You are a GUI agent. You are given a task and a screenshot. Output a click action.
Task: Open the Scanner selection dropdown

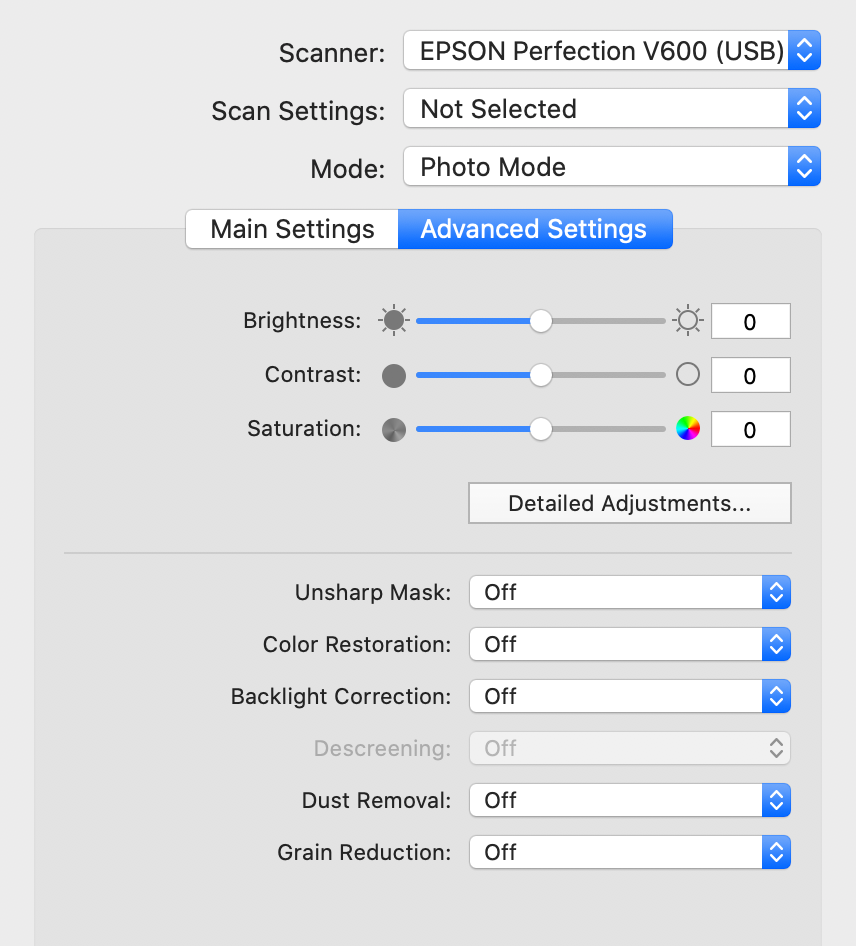612,51
